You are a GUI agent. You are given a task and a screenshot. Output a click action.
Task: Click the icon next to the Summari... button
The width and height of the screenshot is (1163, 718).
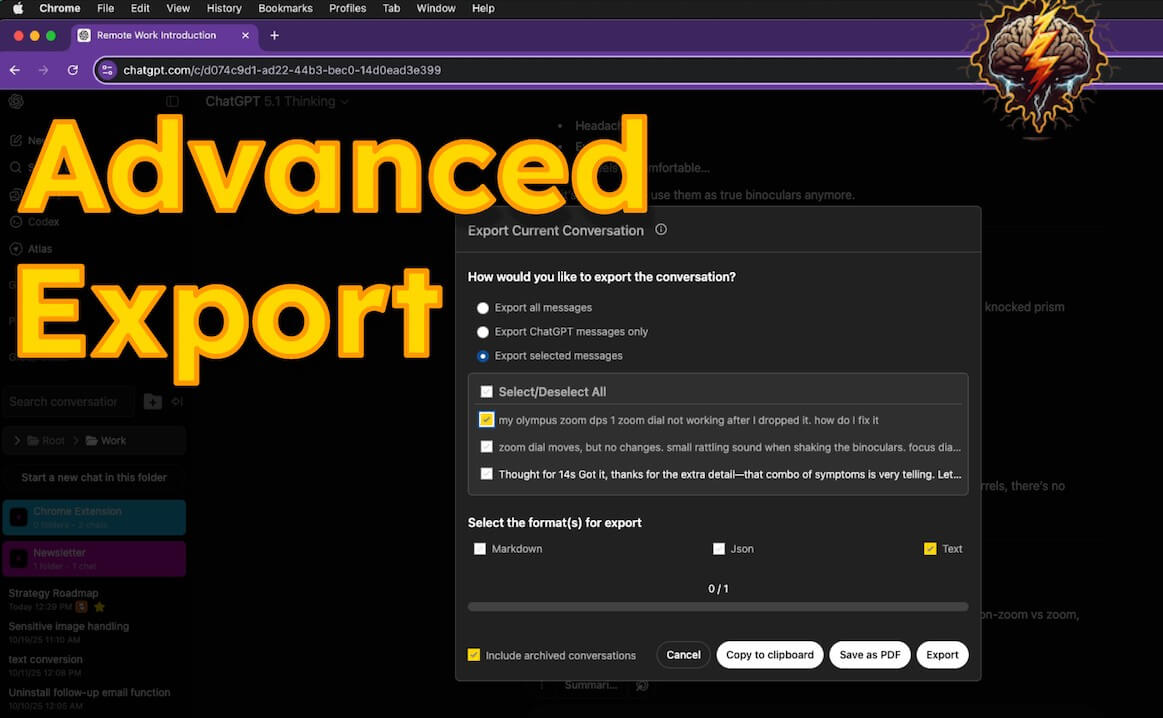tap(642, 685)
